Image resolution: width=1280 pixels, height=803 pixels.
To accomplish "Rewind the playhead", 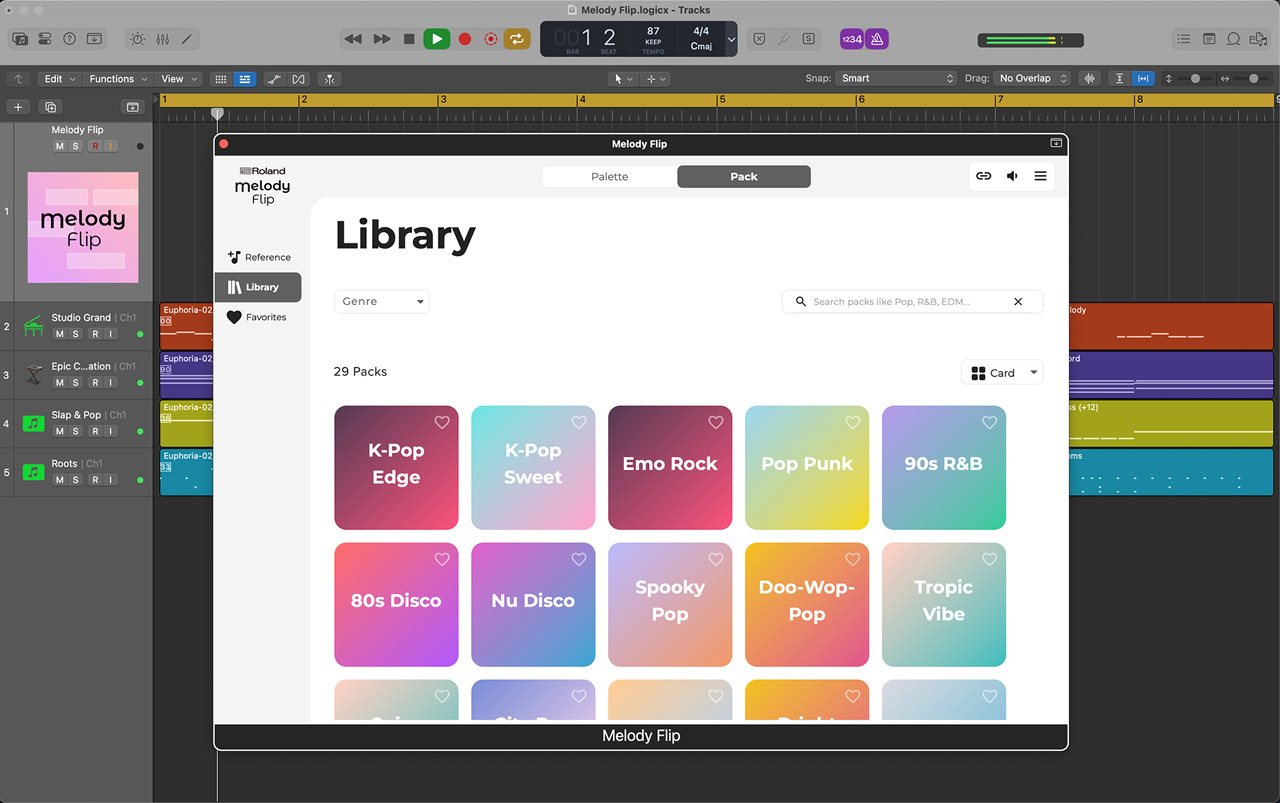I will tap(353, 39).
